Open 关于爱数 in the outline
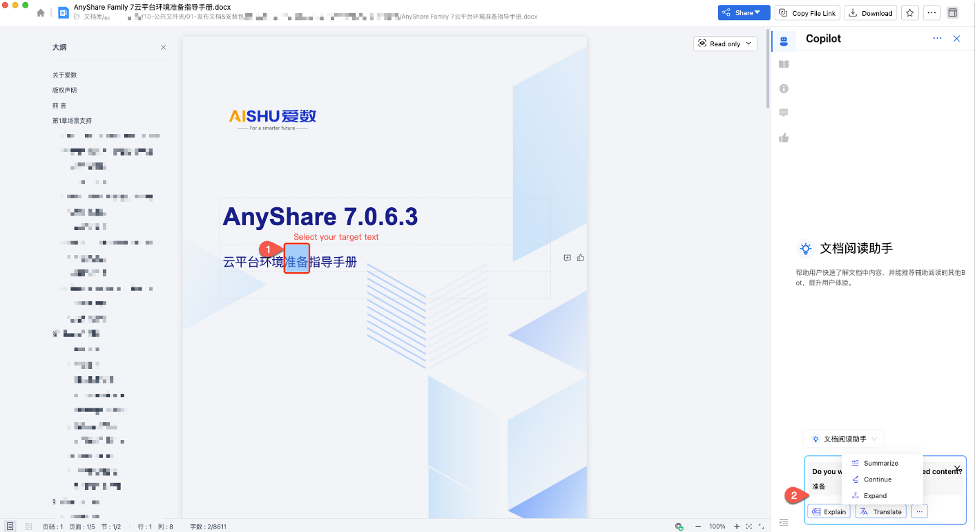The height and width of the screenshot is (532, 976). point(65,75)
